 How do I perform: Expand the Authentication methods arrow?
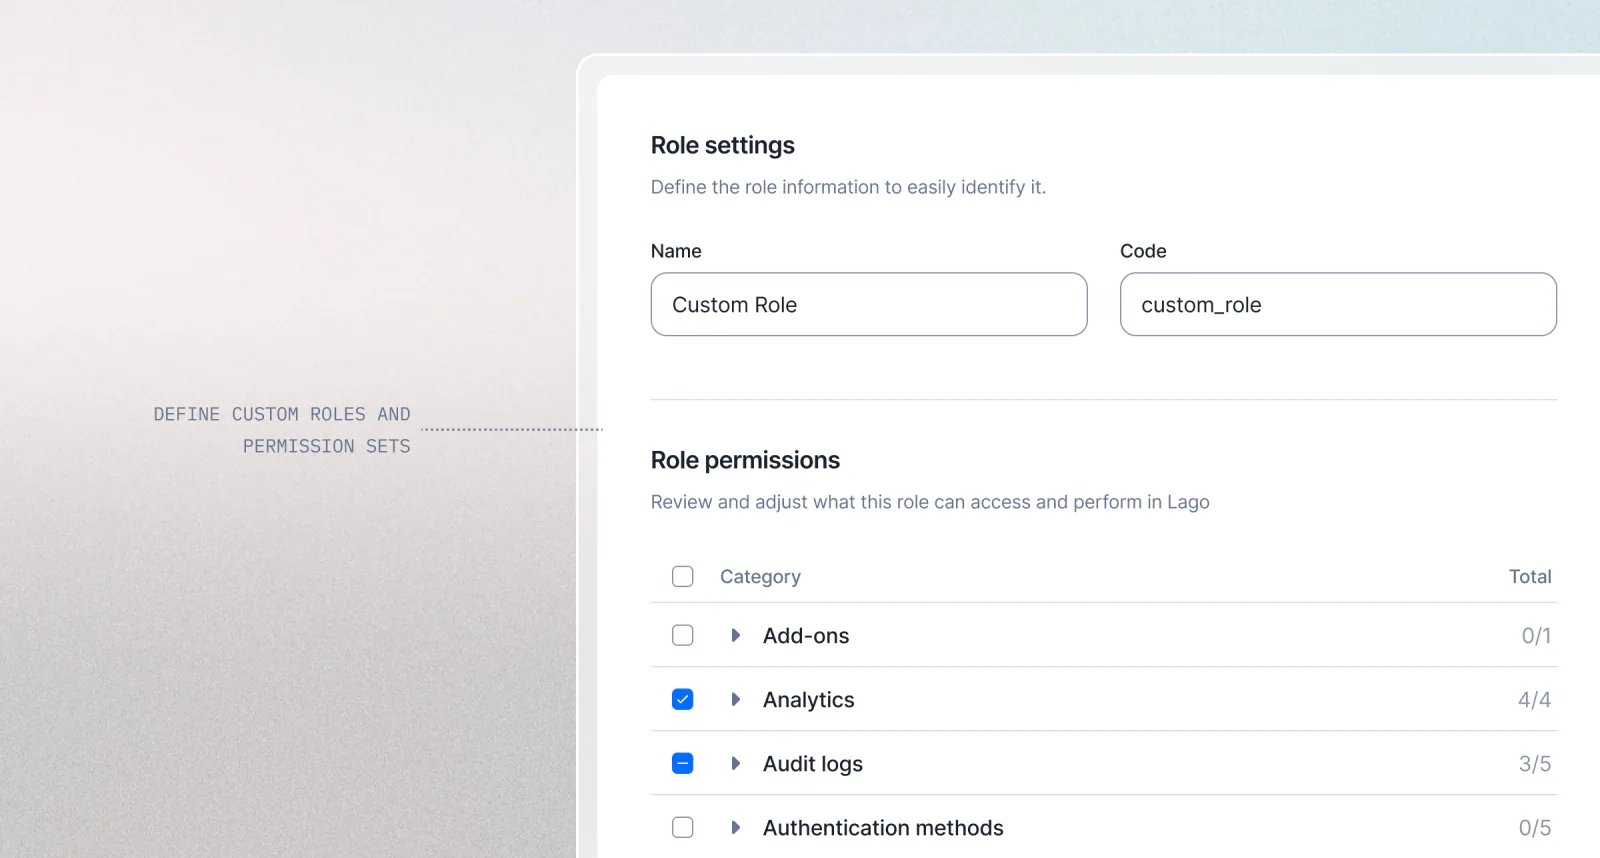[736, 827]
